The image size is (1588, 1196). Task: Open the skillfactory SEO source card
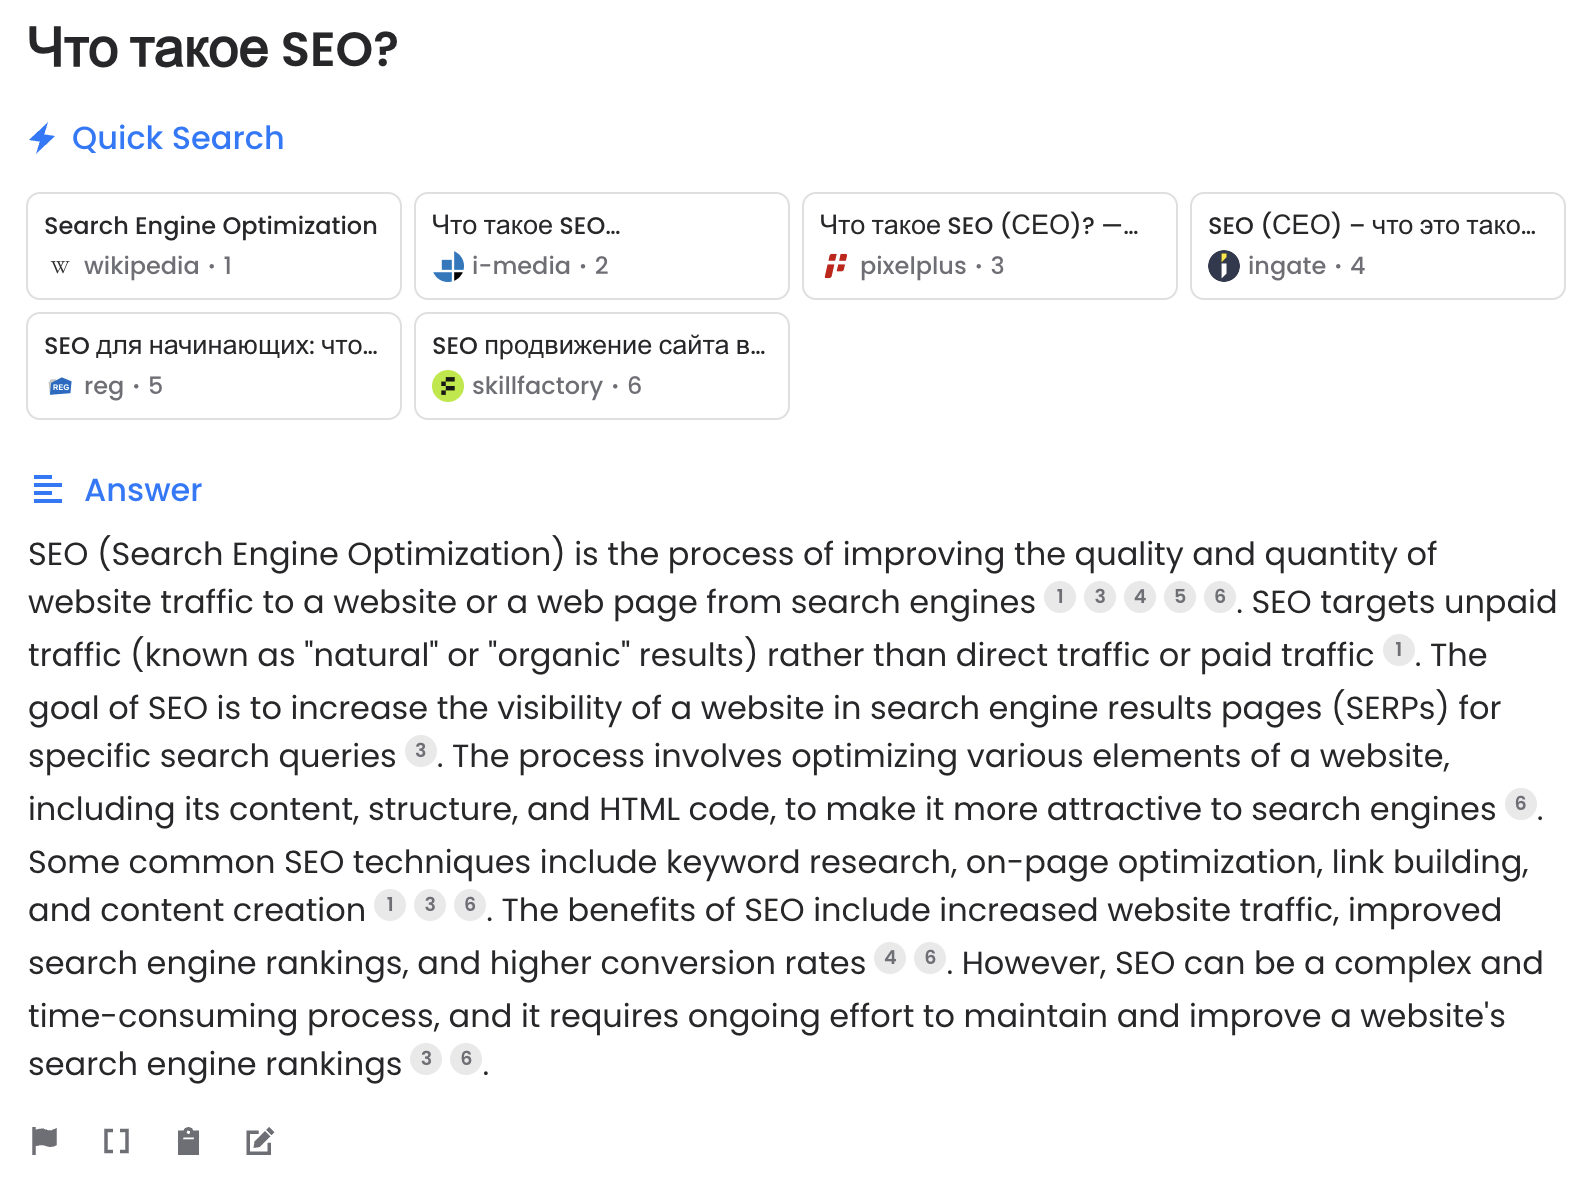pyautogui.click(x=602, y=366)
